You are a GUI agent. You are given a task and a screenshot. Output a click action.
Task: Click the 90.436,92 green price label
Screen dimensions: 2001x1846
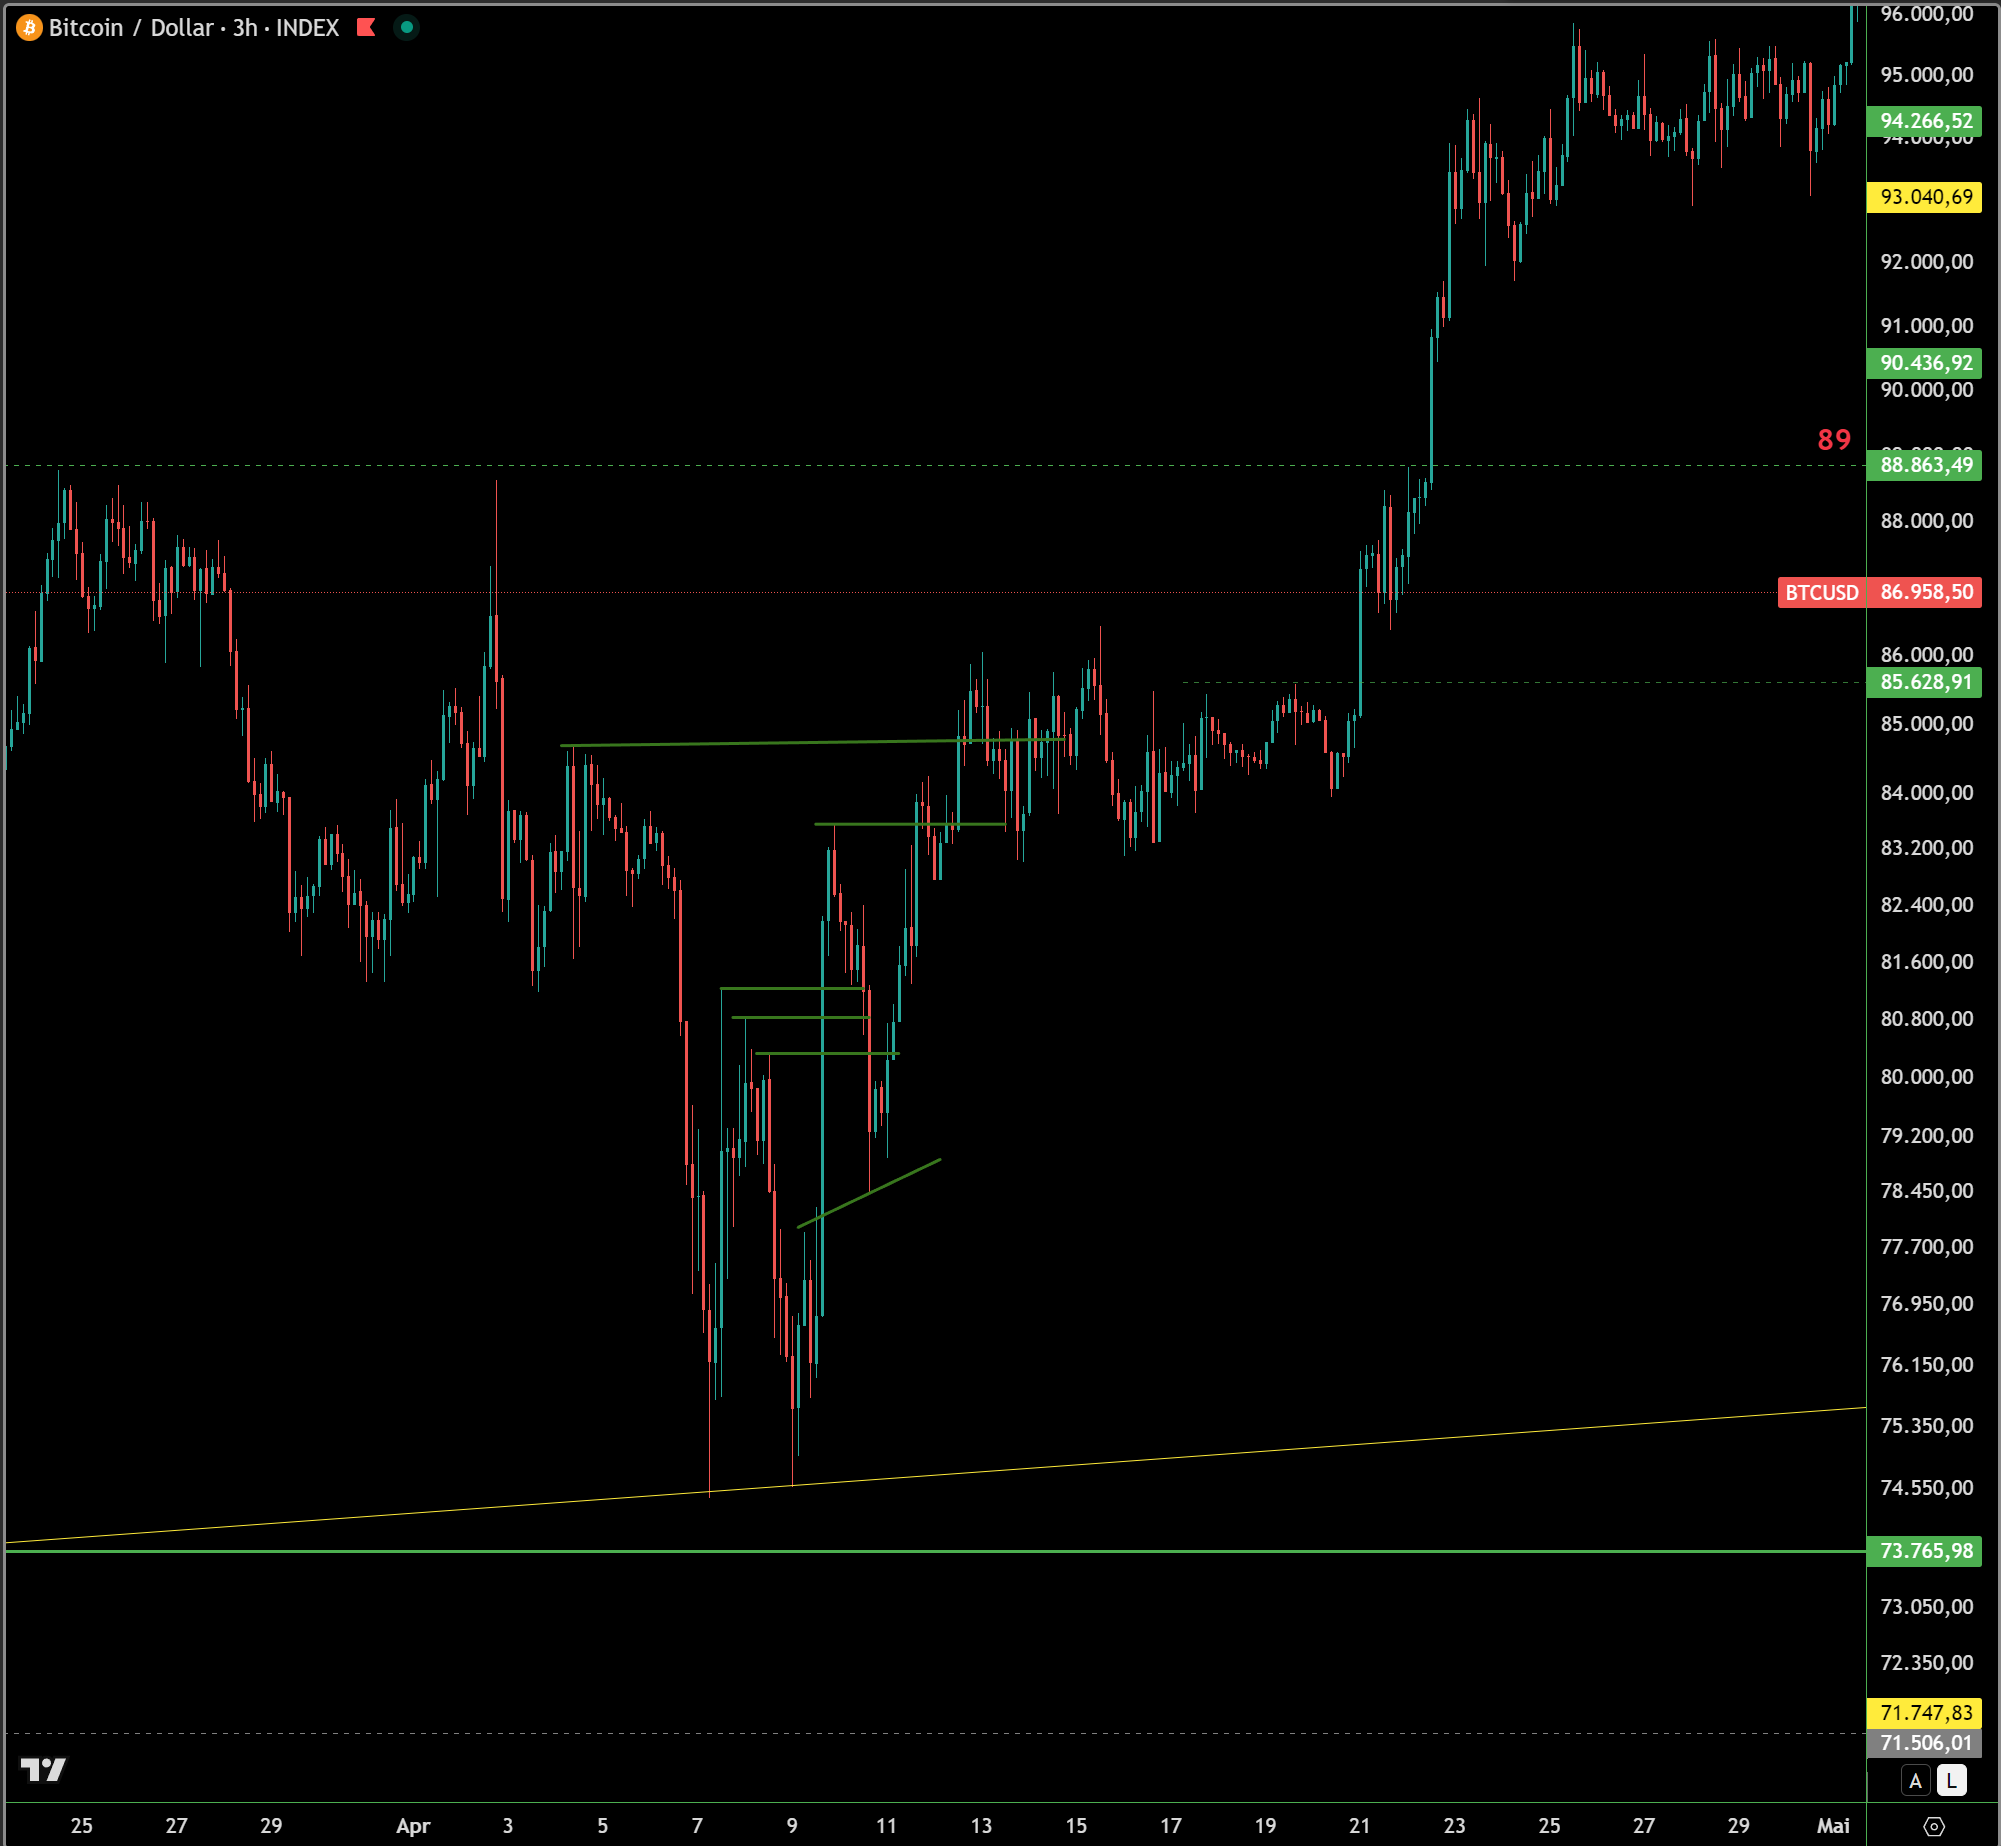[x=1925, y=362]
